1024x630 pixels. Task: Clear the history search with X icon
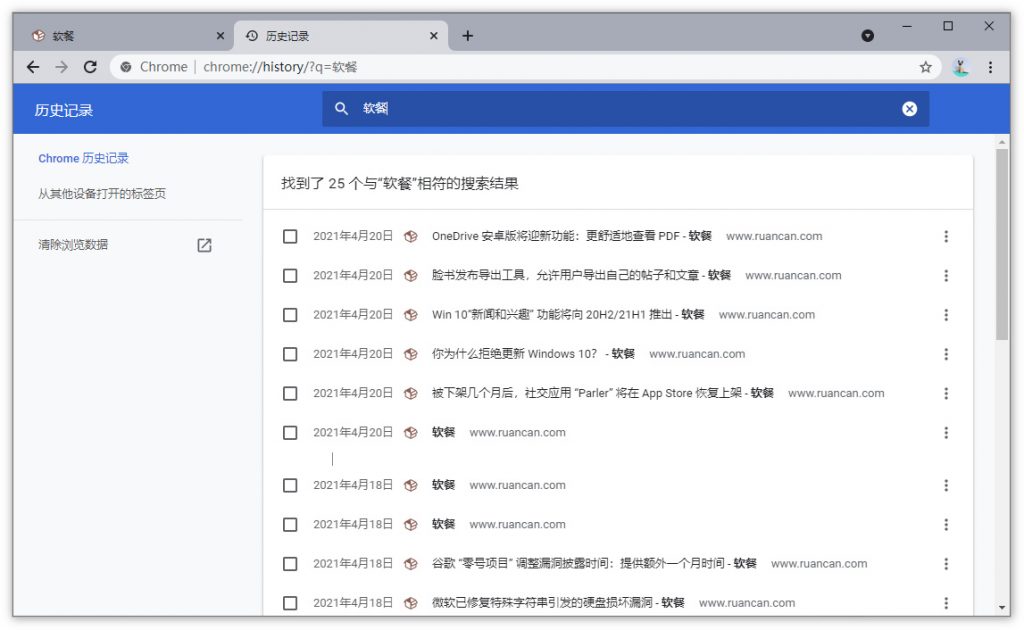[x=909, y=109]
